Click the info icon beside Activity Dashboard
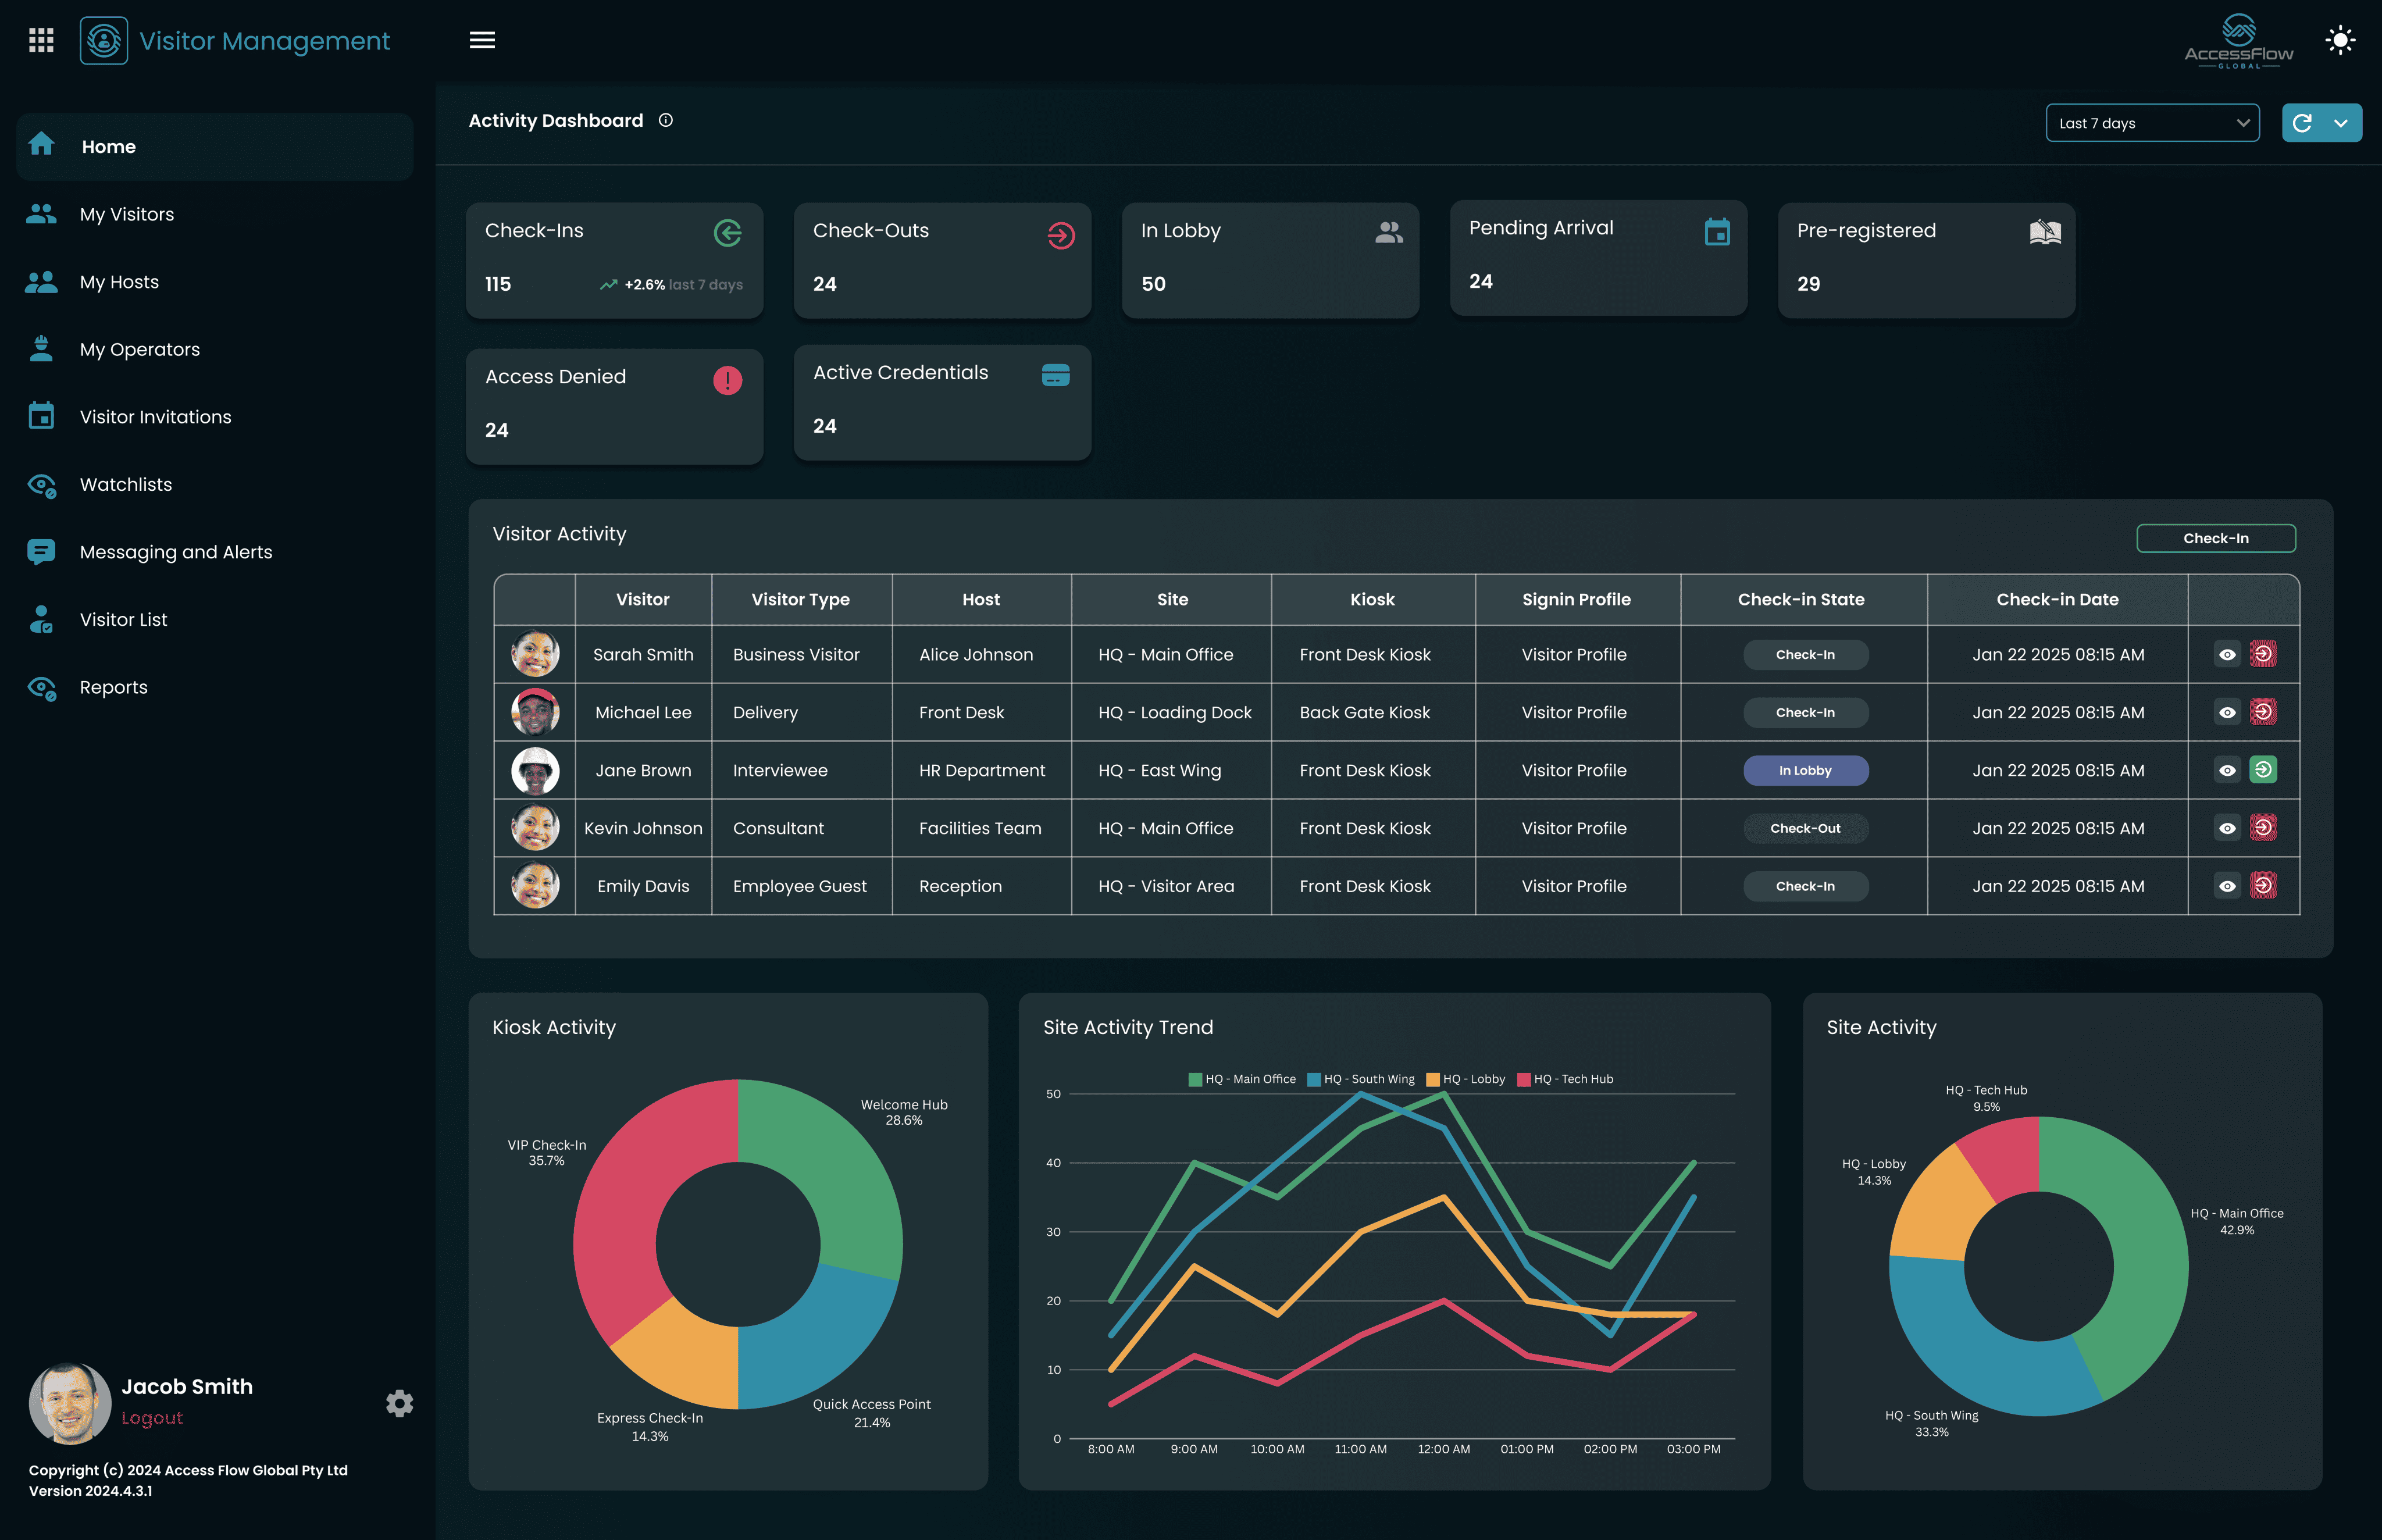 pyautogui.click(x=665, y=120)
